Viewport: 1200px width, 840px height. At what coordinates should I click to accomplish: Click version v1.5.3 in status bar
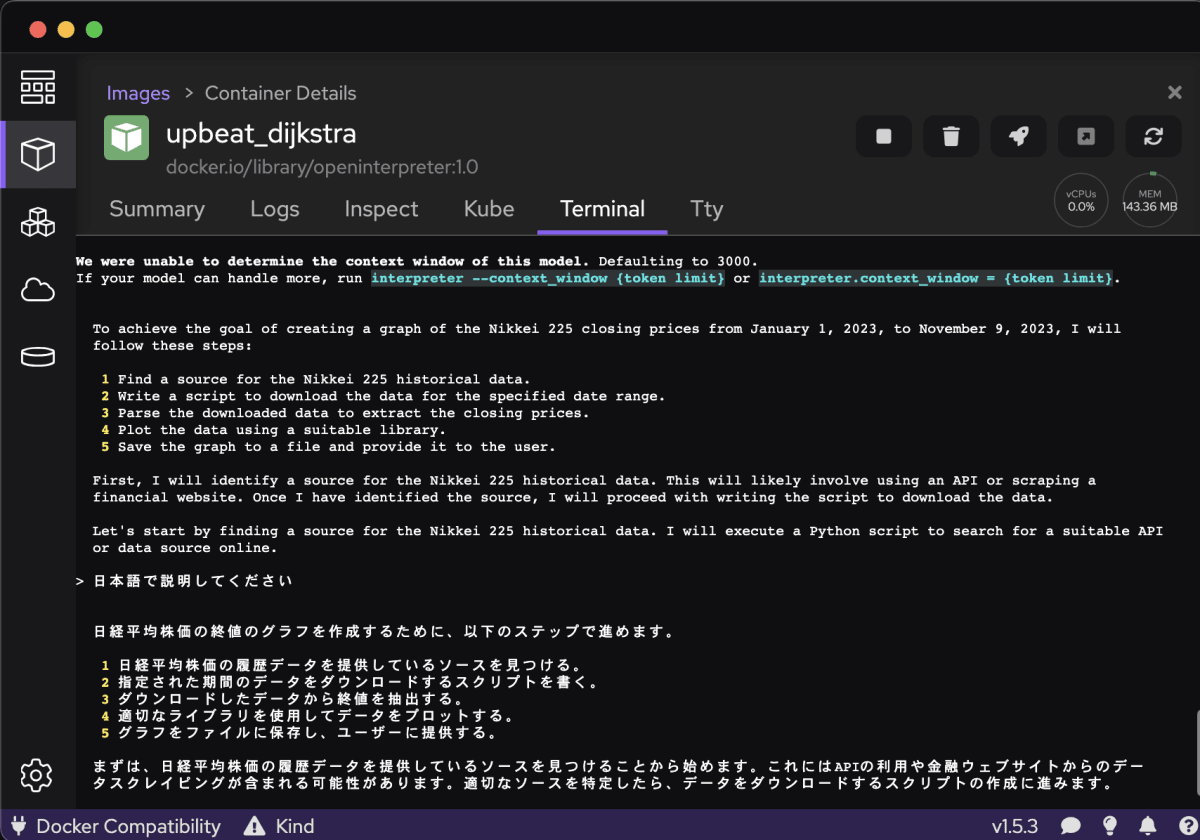tap(1015, 826)
